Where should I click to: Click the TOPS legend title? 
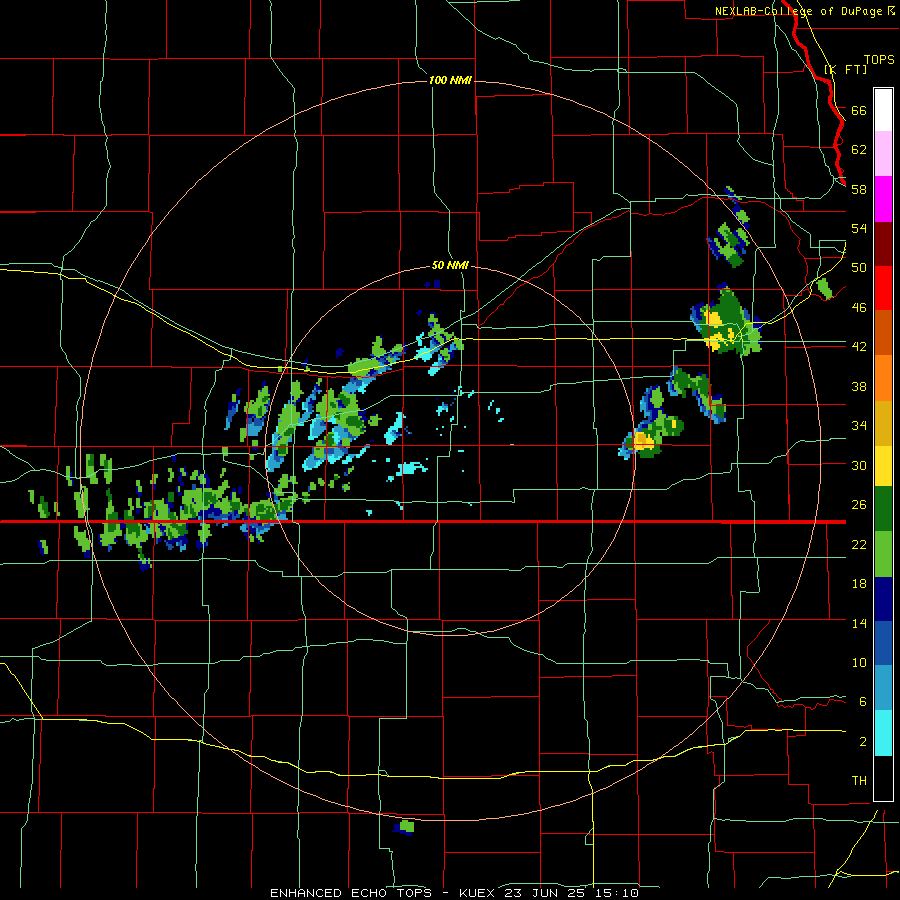tap(879, 59)
